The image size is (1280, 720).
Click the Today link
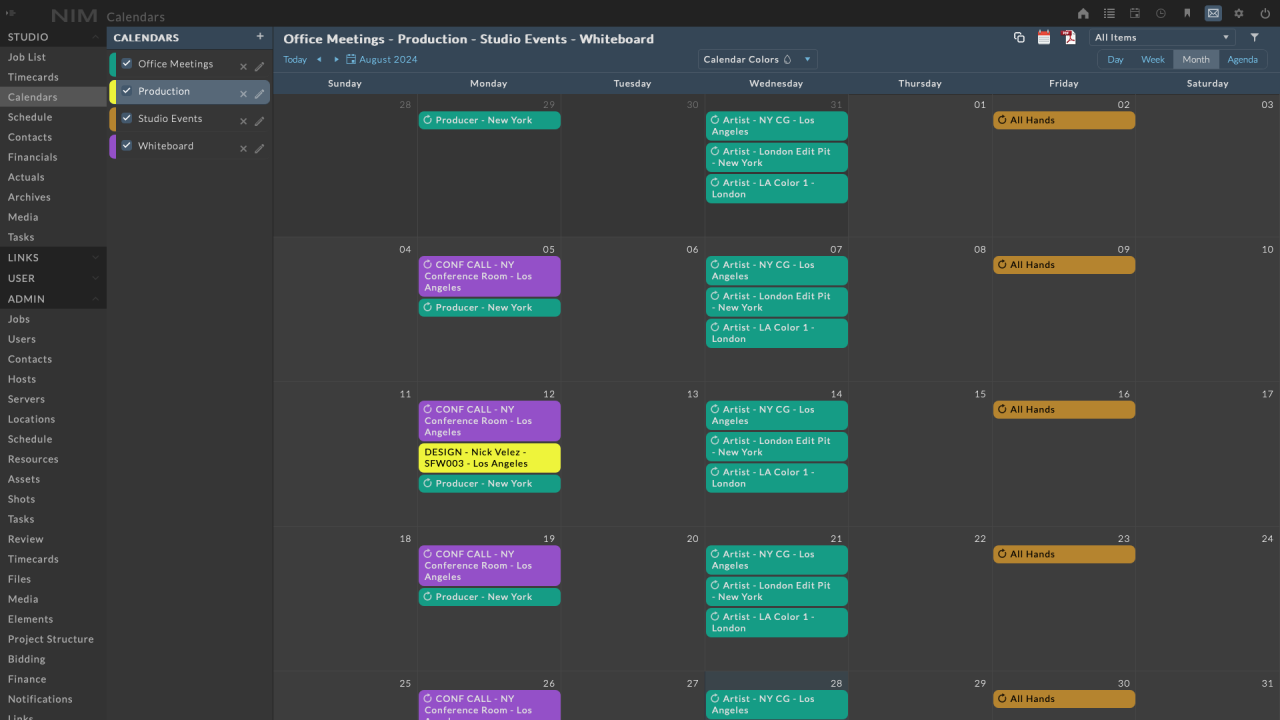coord(295,60)
